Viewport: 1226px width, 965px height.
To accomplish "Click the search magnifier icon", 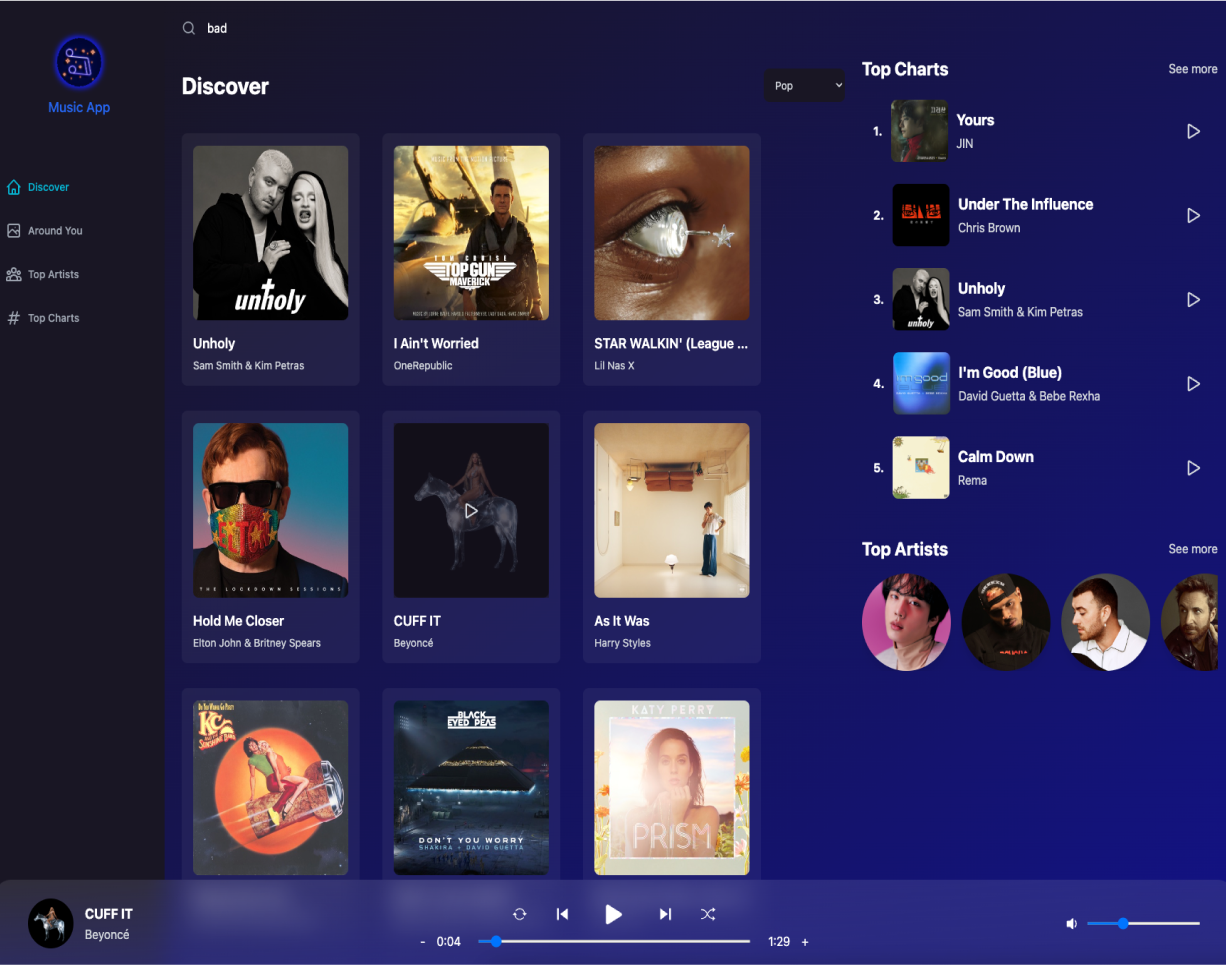I will (188, 28).
